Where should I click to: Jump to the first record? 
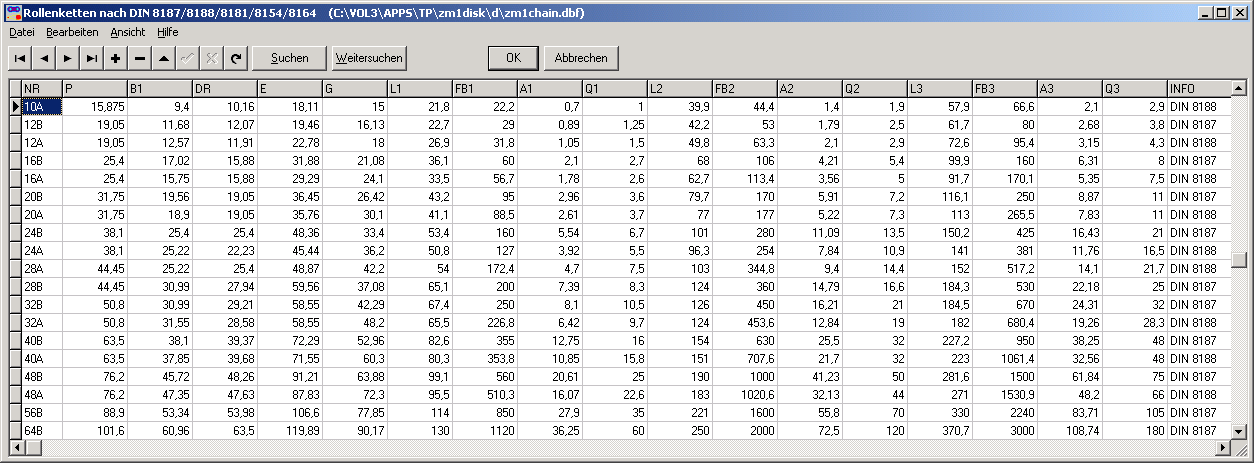point(20,58)
